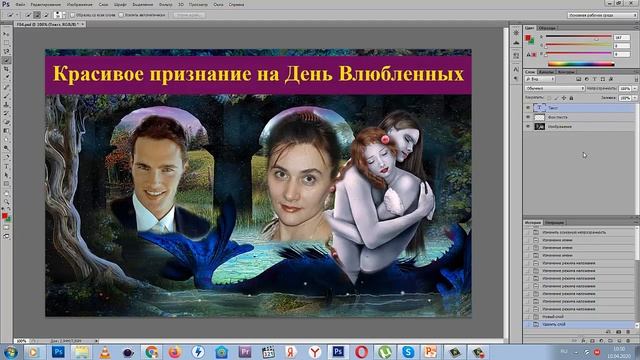Select the Lasso tool
Viewport: 640px width, 360px height.
(x=6, y=52)
